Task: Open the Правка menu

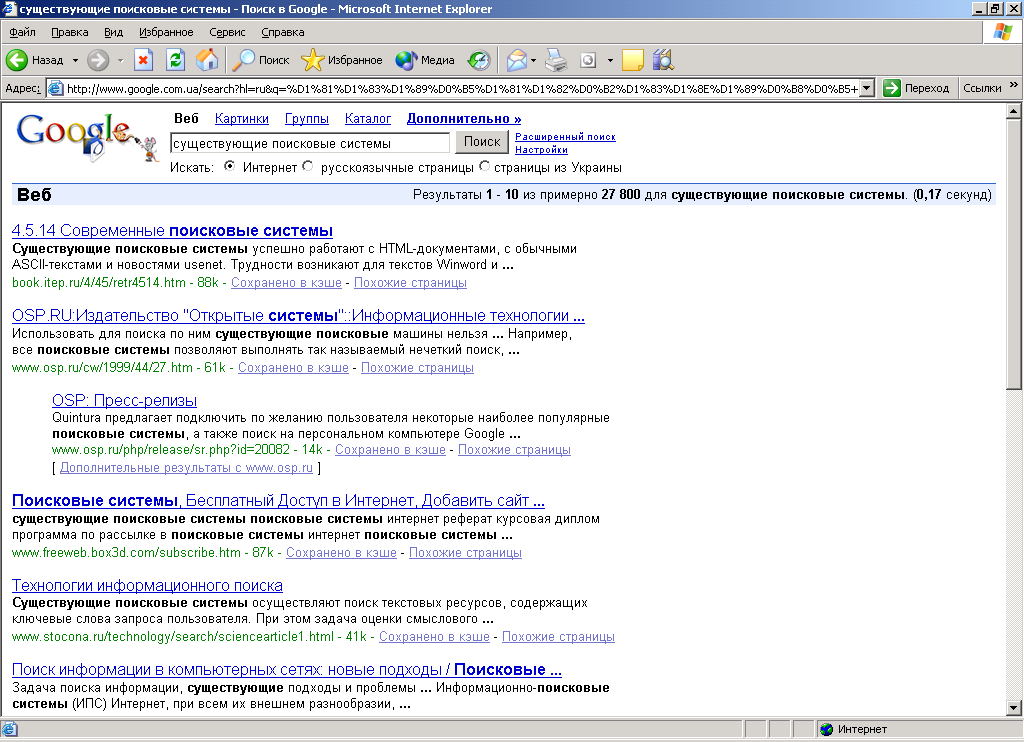Action: click(70, 32)
